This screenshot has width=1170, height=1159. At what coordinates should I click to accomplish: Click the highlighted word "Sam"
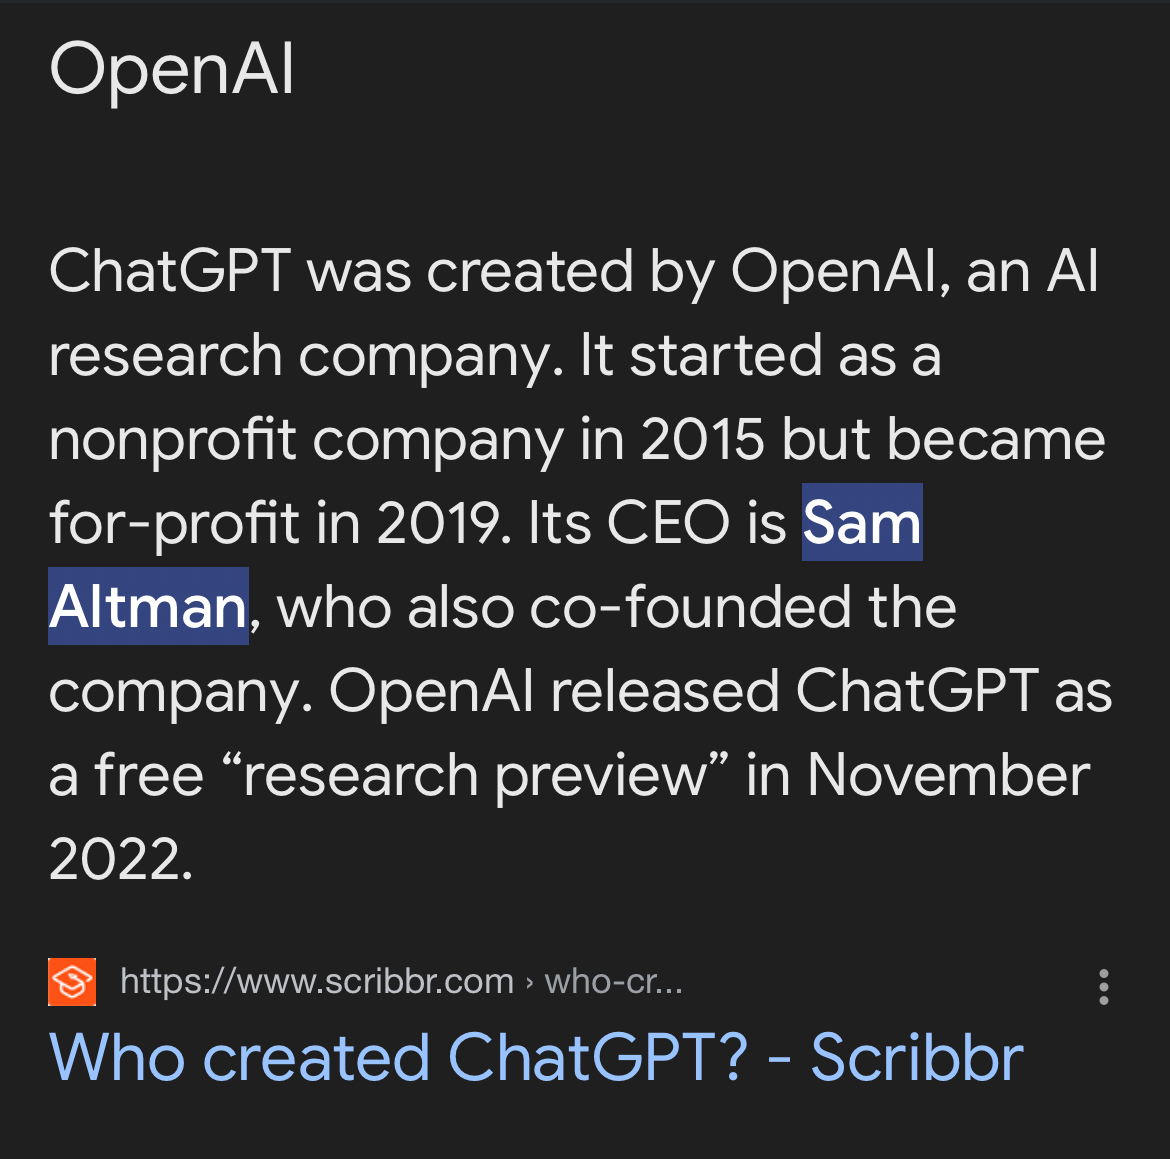(861, 522)
